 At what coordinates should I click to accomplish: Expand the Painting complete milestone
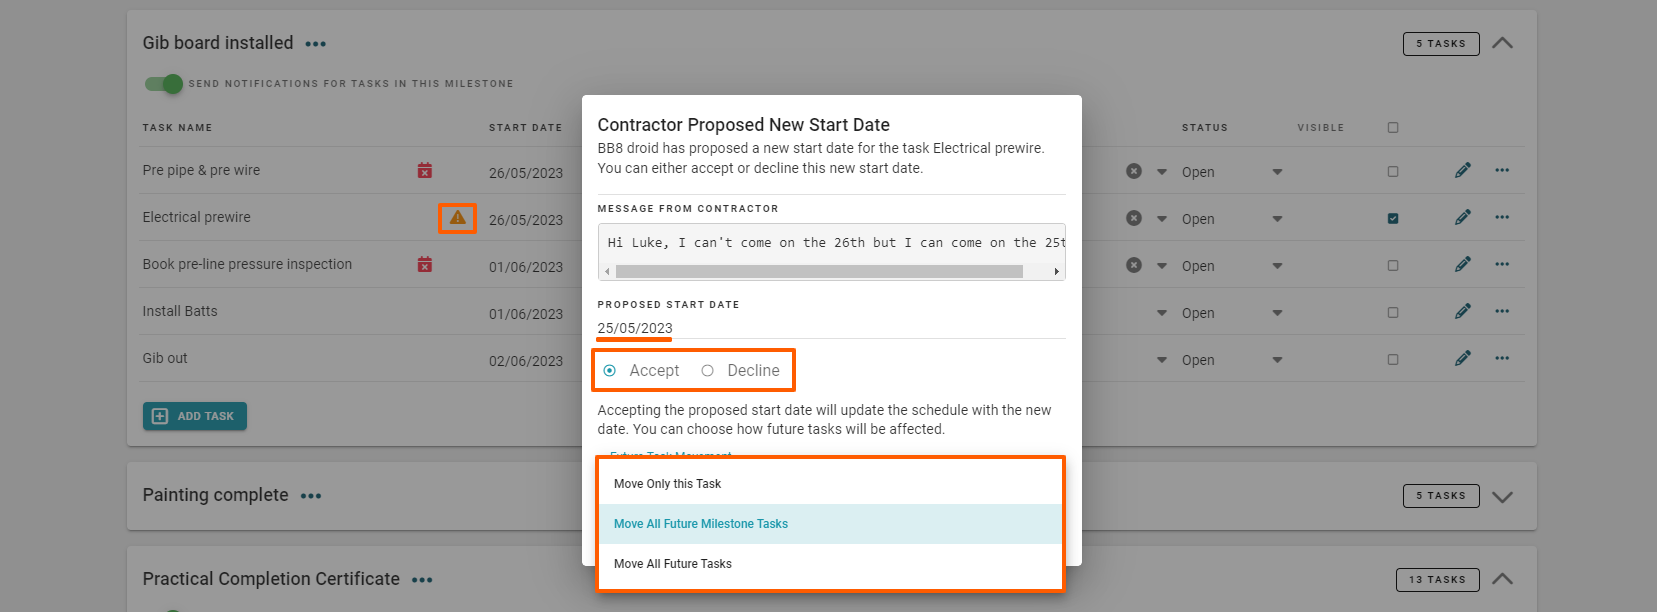1502,496
